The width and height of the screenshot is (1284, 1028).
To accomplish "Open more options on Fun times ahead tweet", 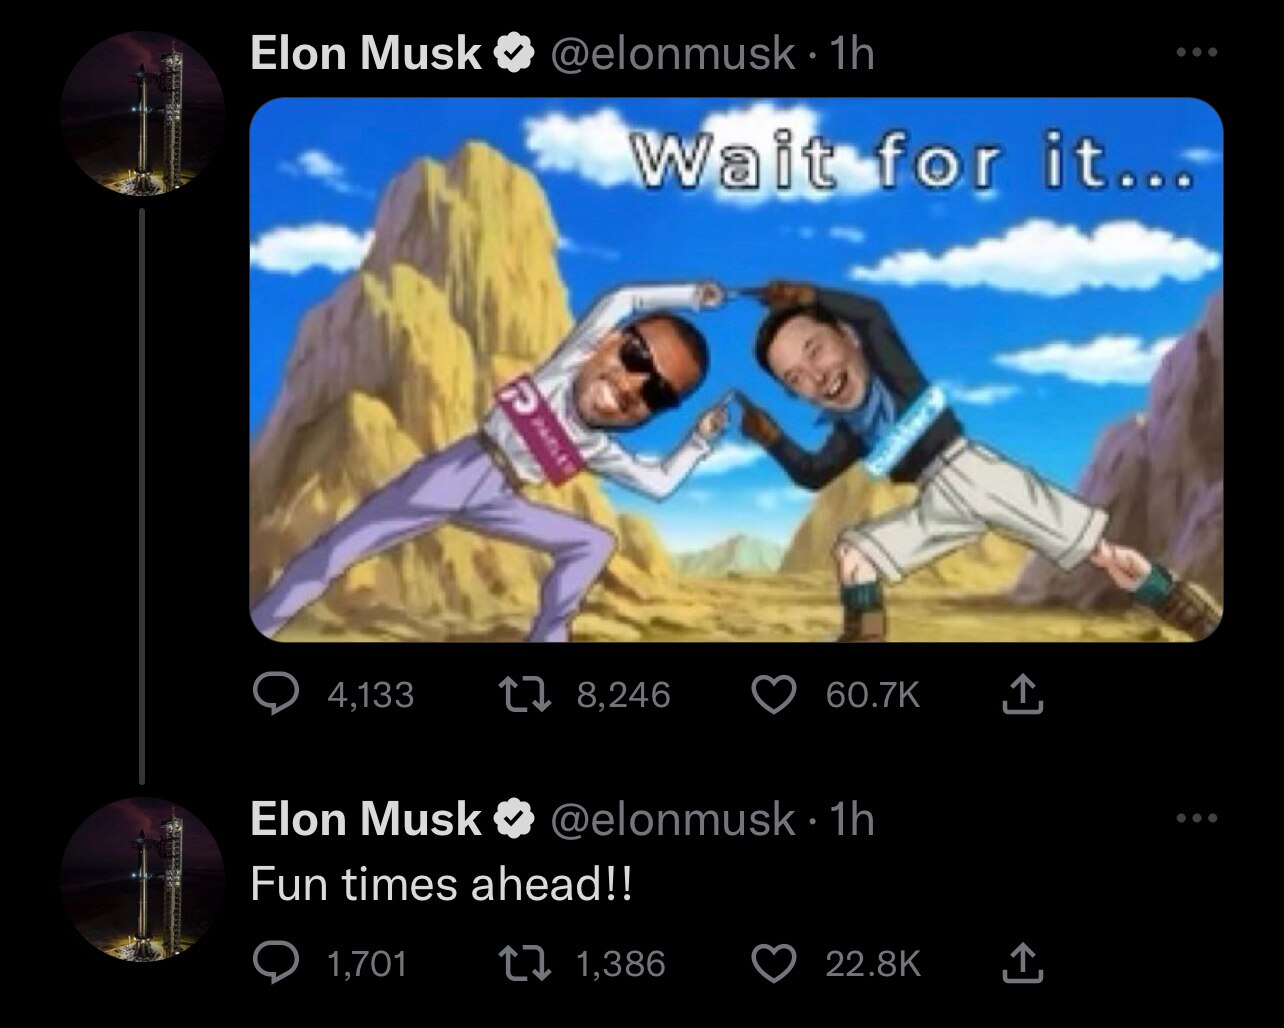I will coord(1196,818).
